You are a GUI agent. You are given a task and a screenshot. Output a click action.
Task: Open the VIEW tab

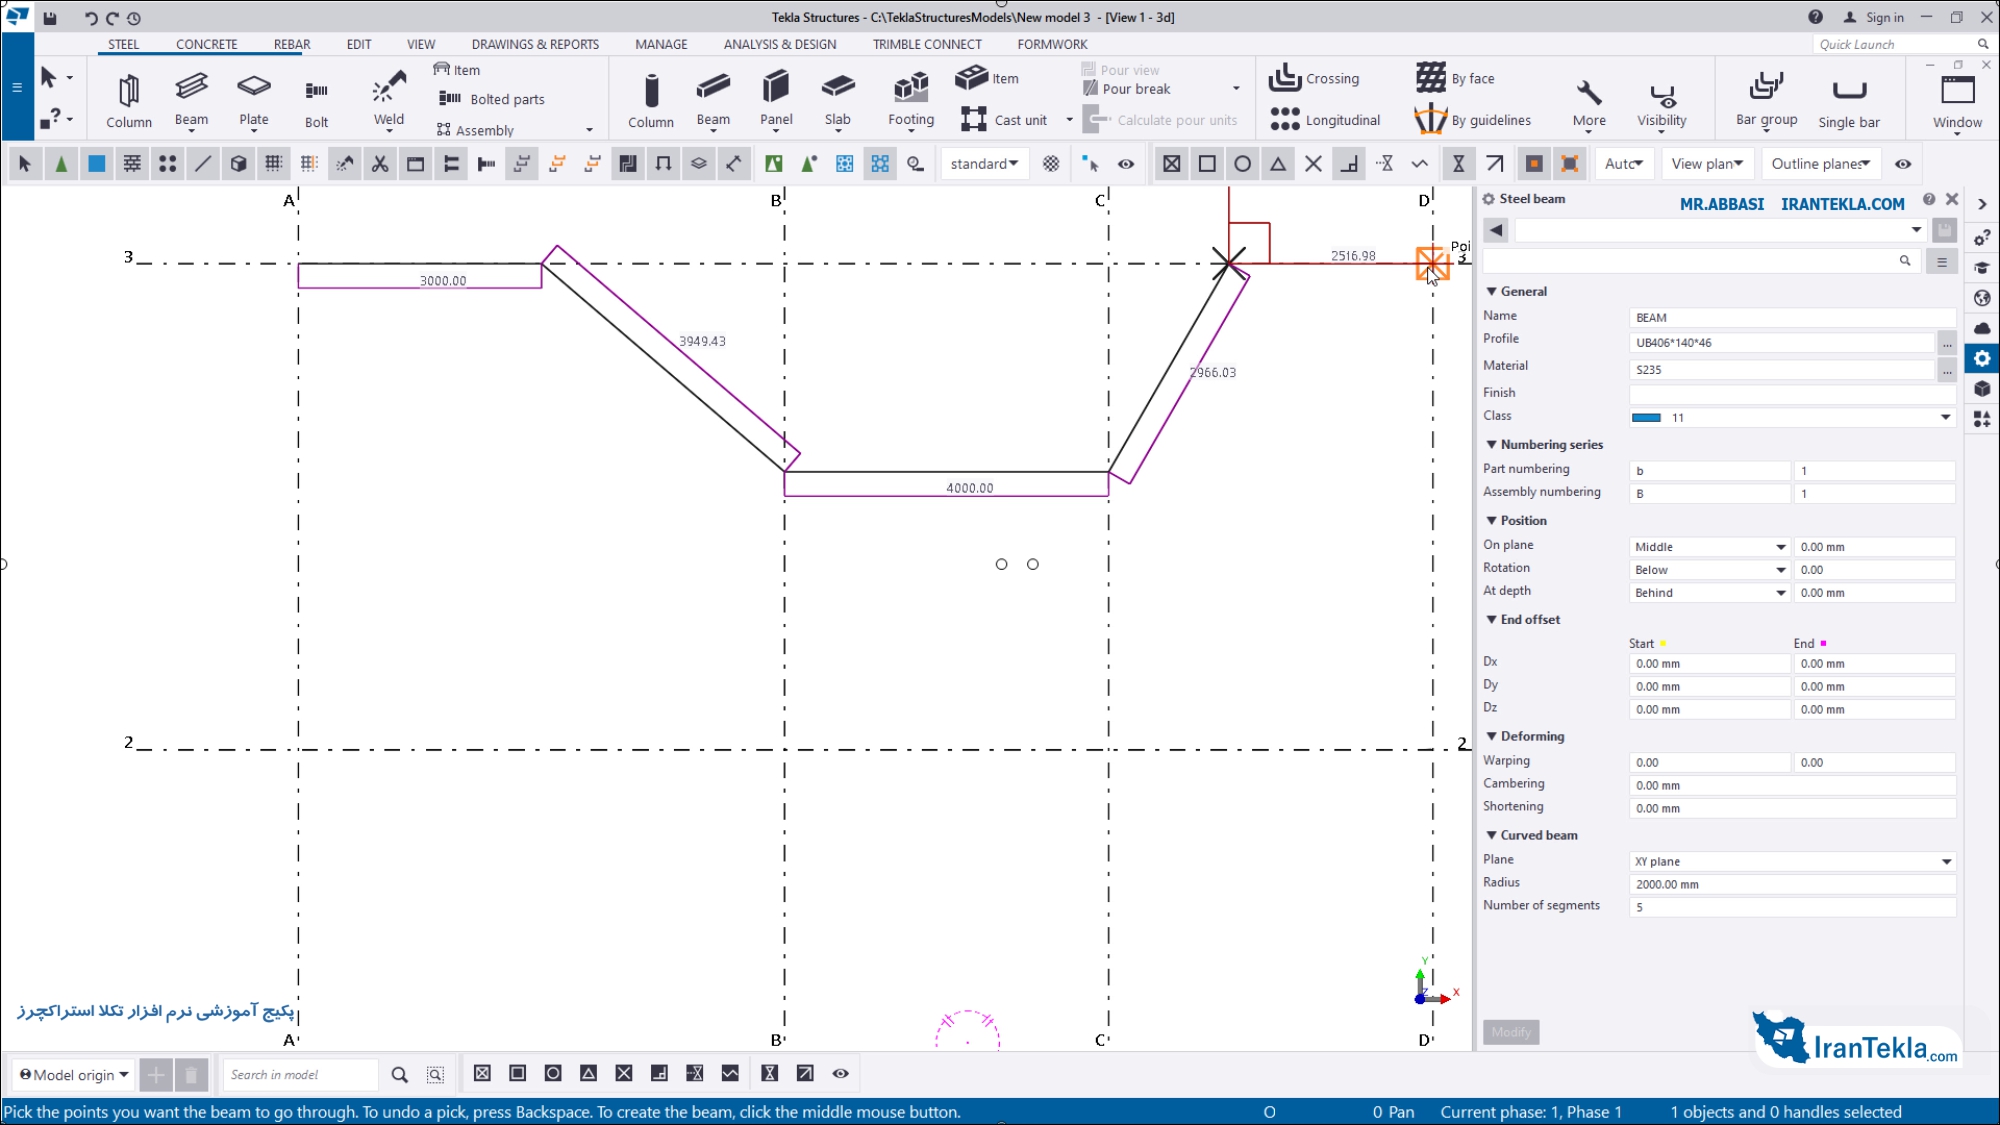pos(421,44)
